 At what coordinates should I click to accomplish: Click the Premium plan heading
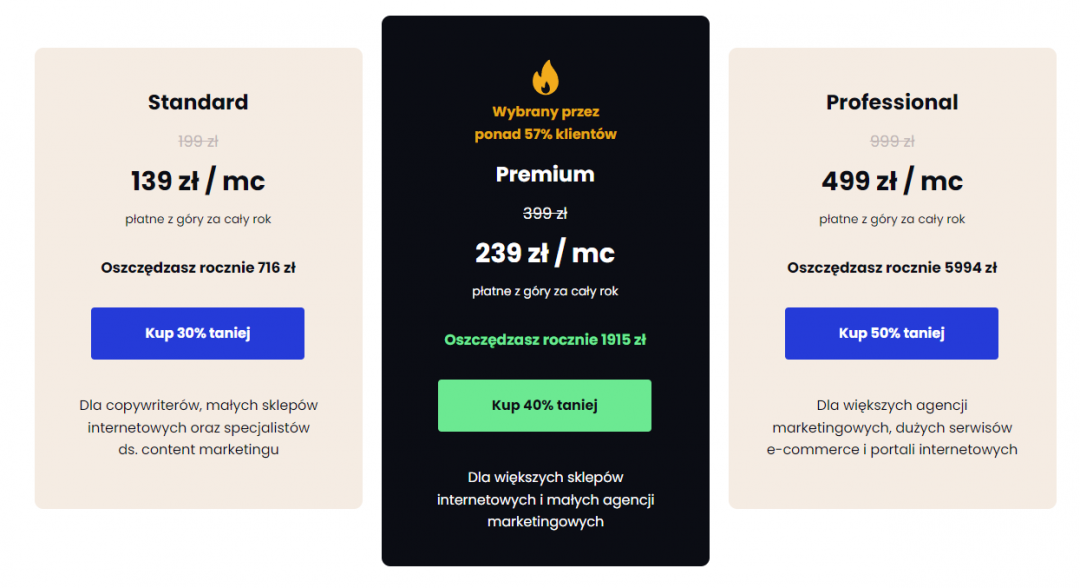pyautogui.click(x=545, y=174)
